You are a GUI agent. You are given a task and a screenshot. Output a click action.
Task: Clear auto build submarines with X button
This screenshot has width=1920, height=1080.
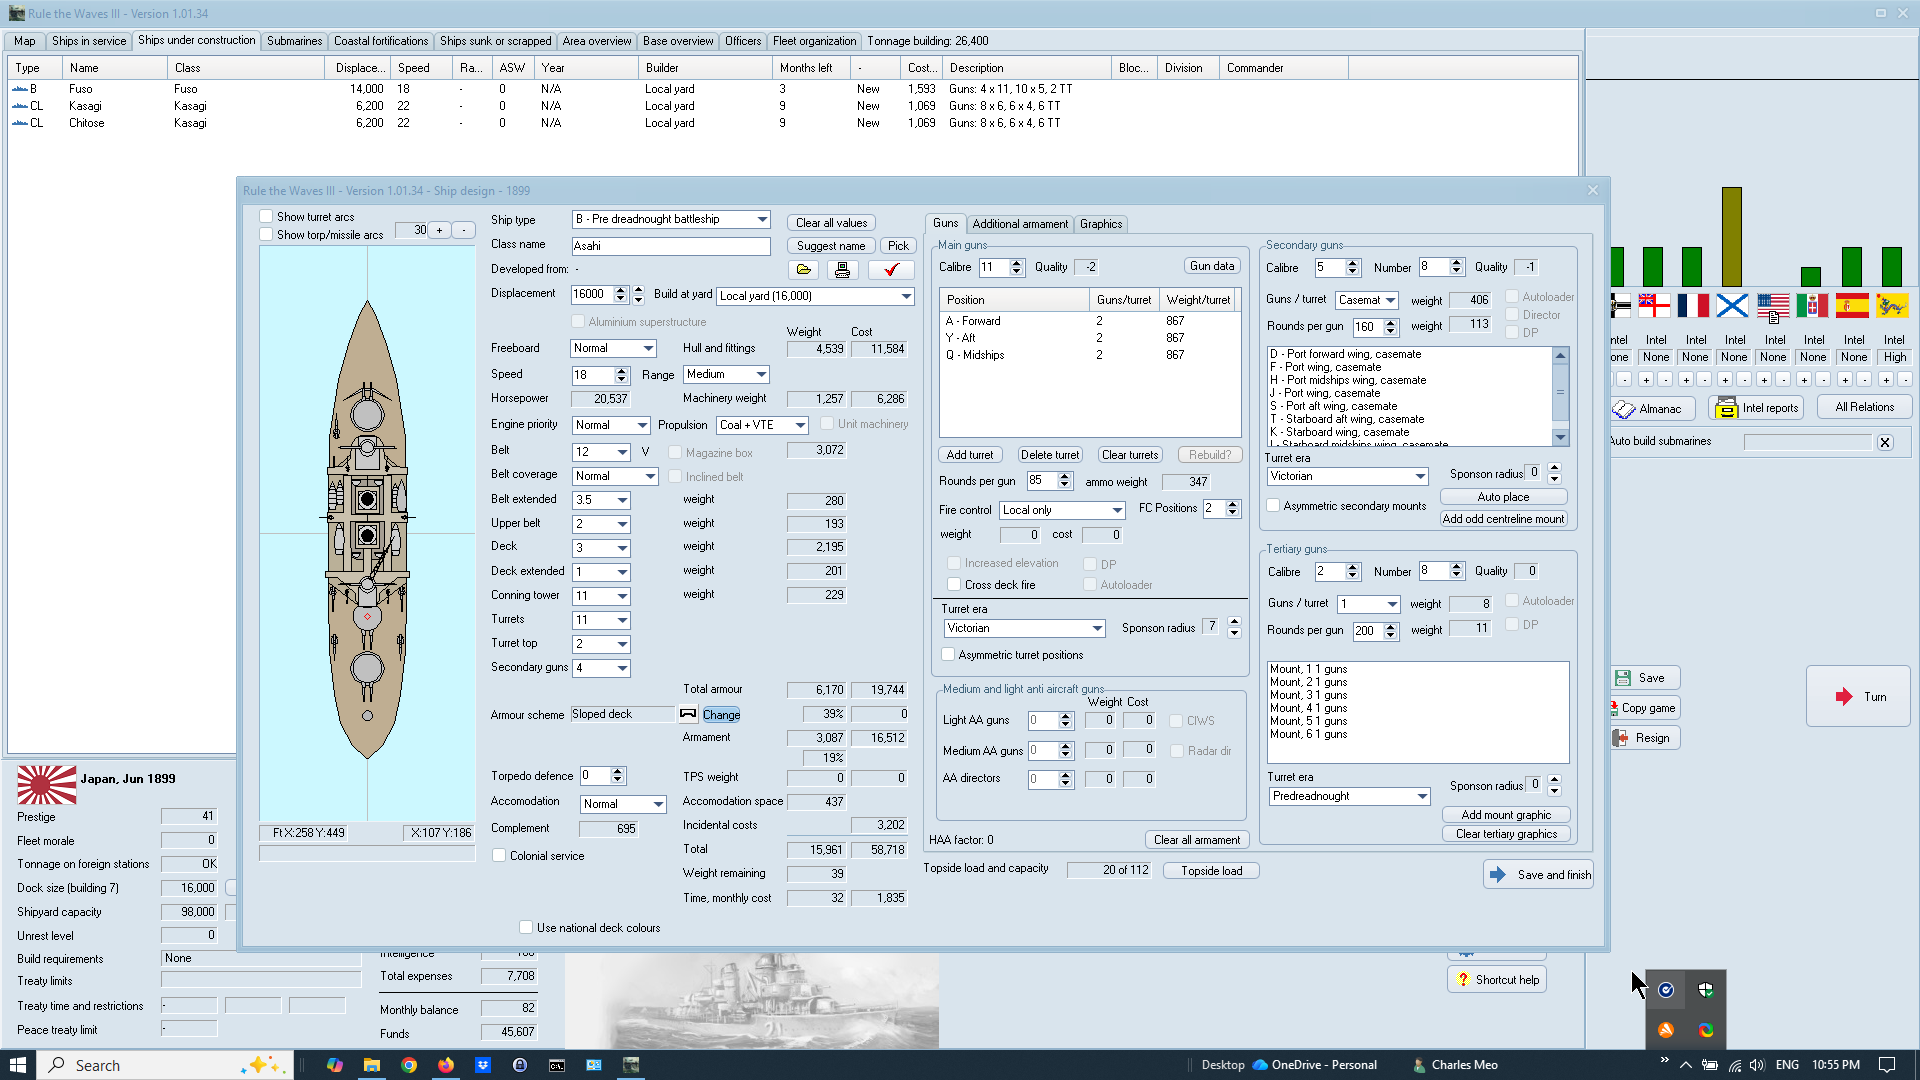point(1885,442)
